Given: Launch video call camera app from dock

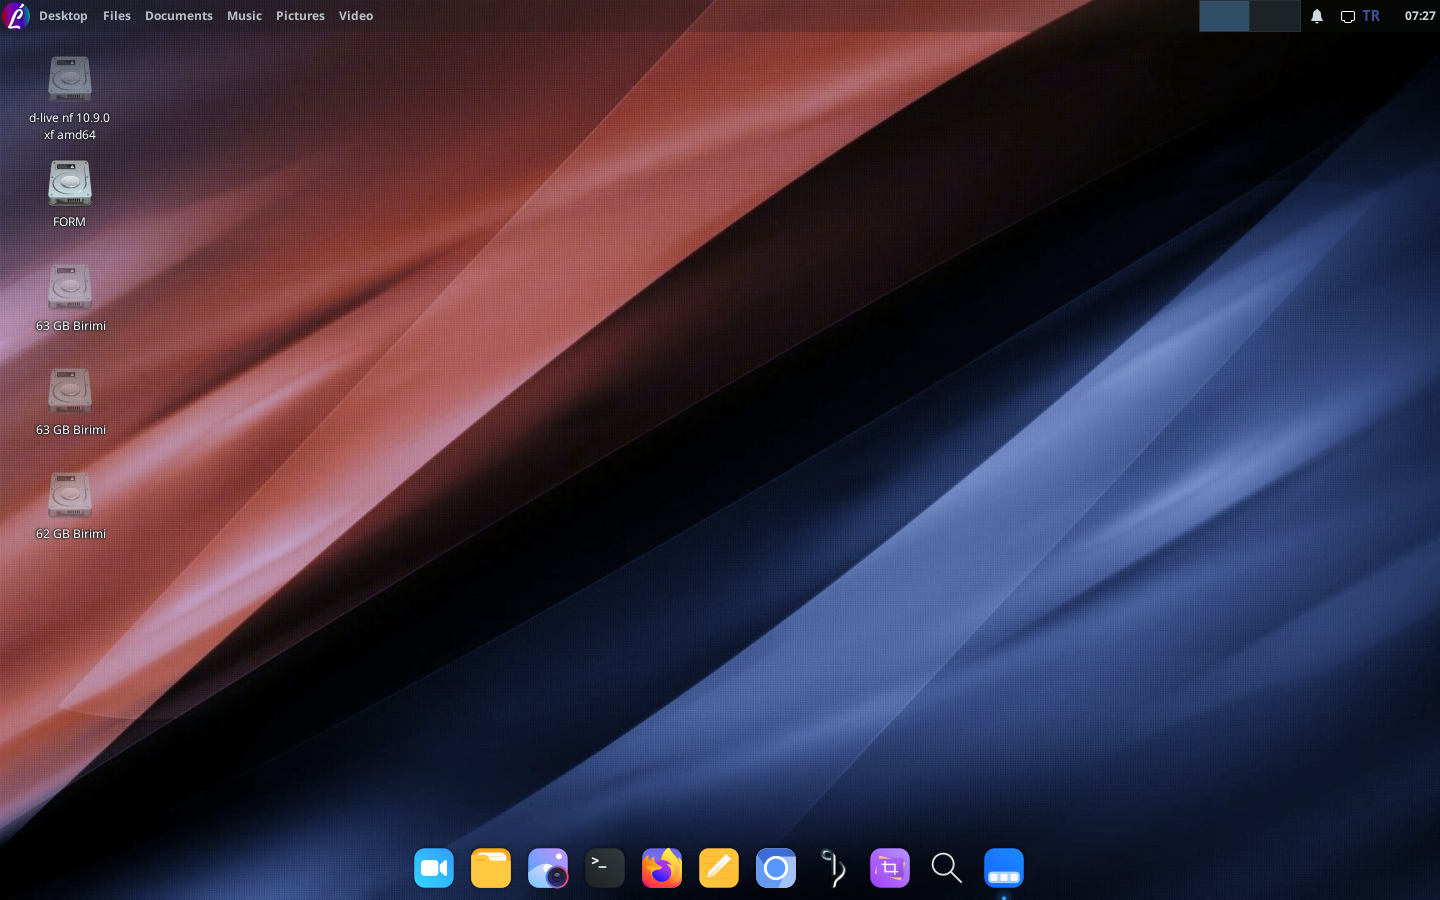Looking at the screenshot, I should pos(434,868).
